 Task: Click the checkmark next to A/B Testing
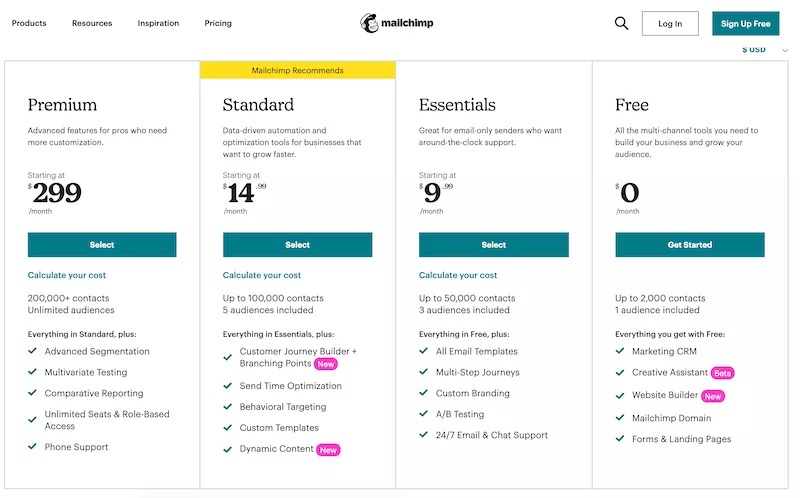click(425, 414)
